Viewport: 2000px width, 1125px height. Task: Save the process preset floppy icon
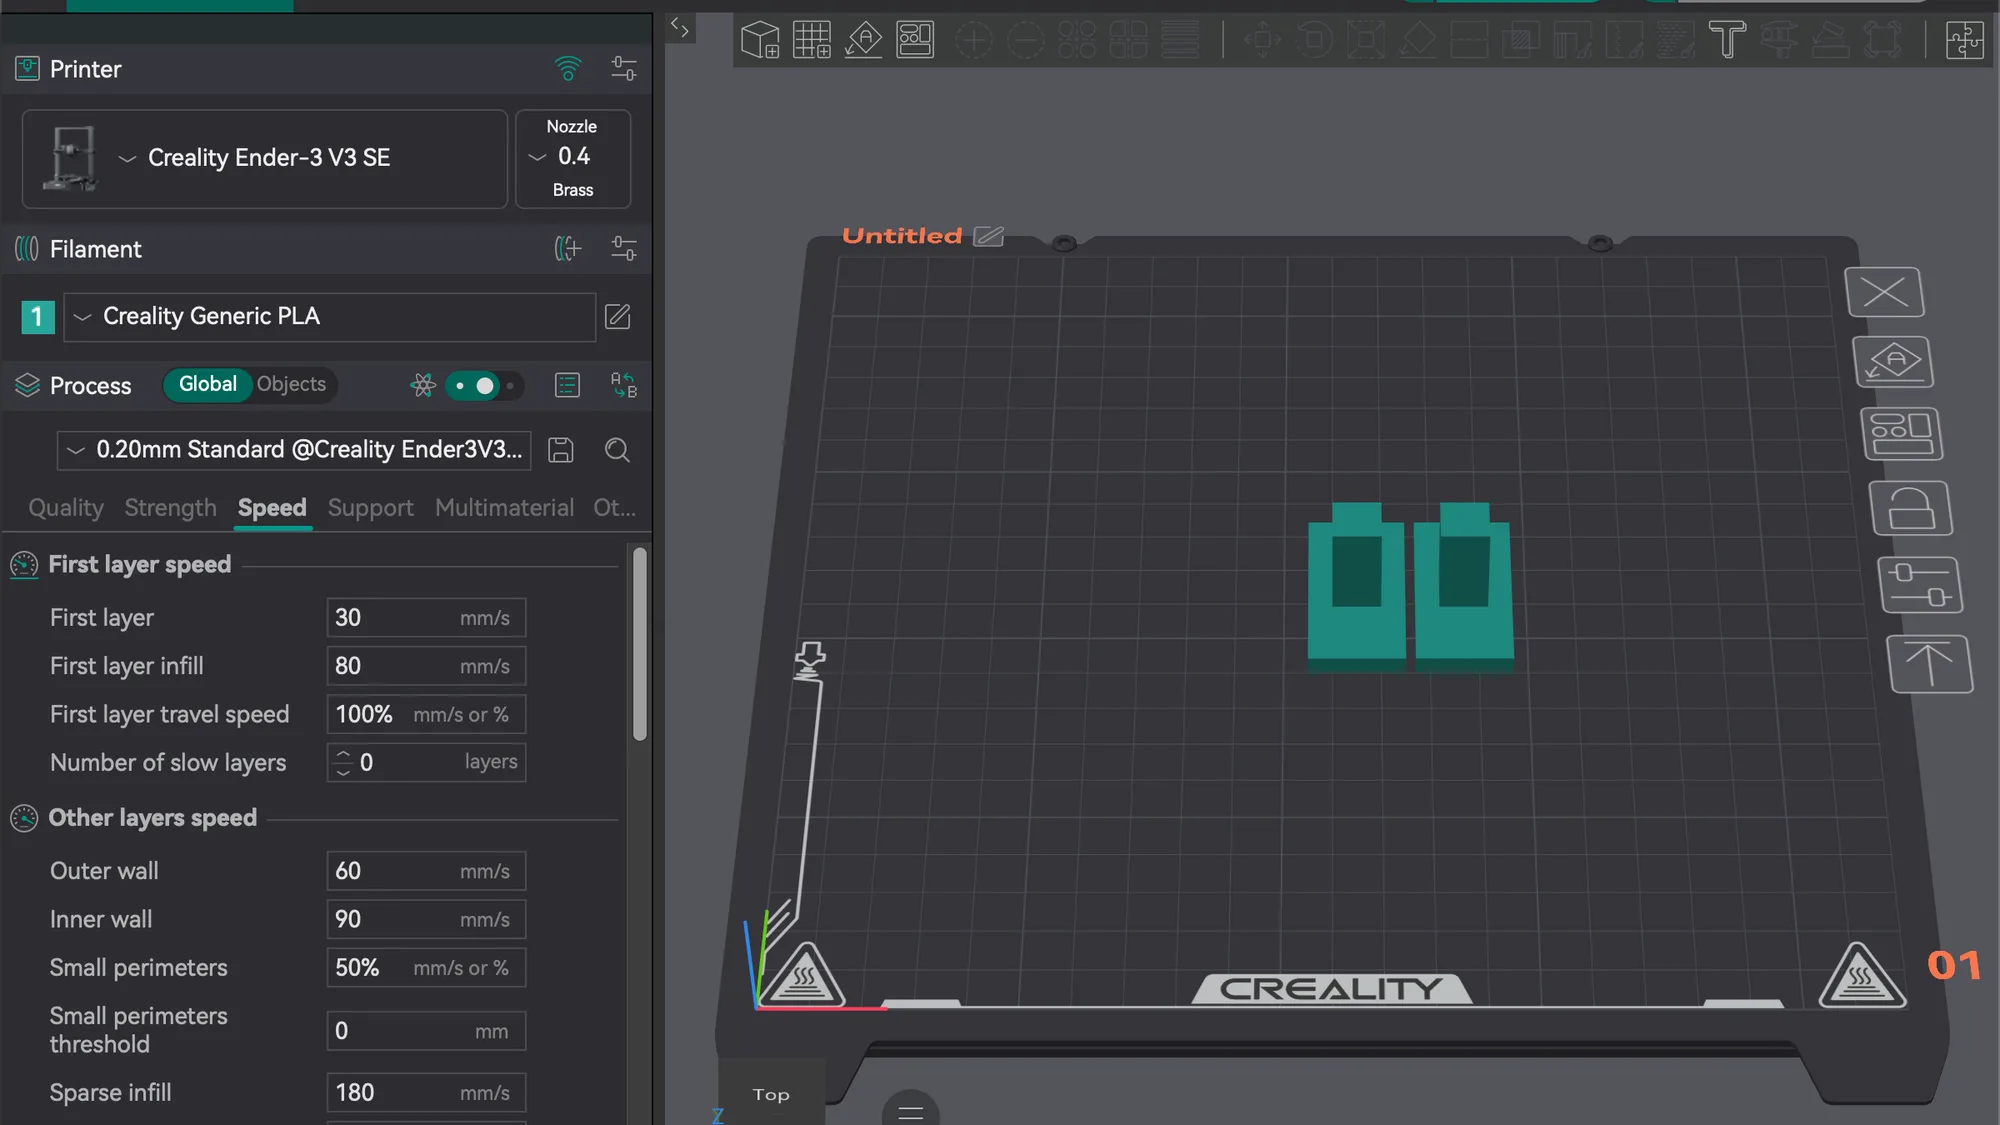tap(561, 450)
